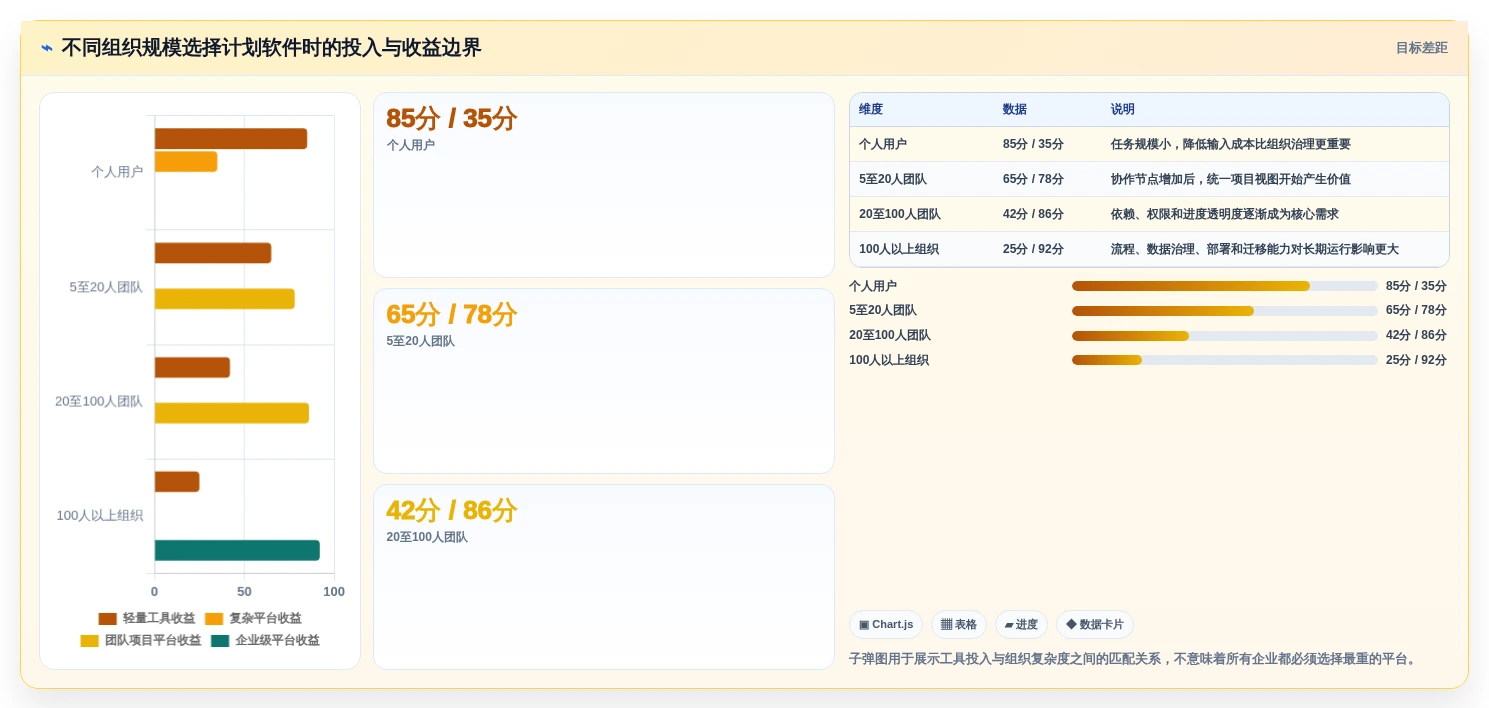The height and width of the screenshot is (708, 1489).
Task: Click the description about 依赖、权限和进度透明度
Action: (1225, 214)
